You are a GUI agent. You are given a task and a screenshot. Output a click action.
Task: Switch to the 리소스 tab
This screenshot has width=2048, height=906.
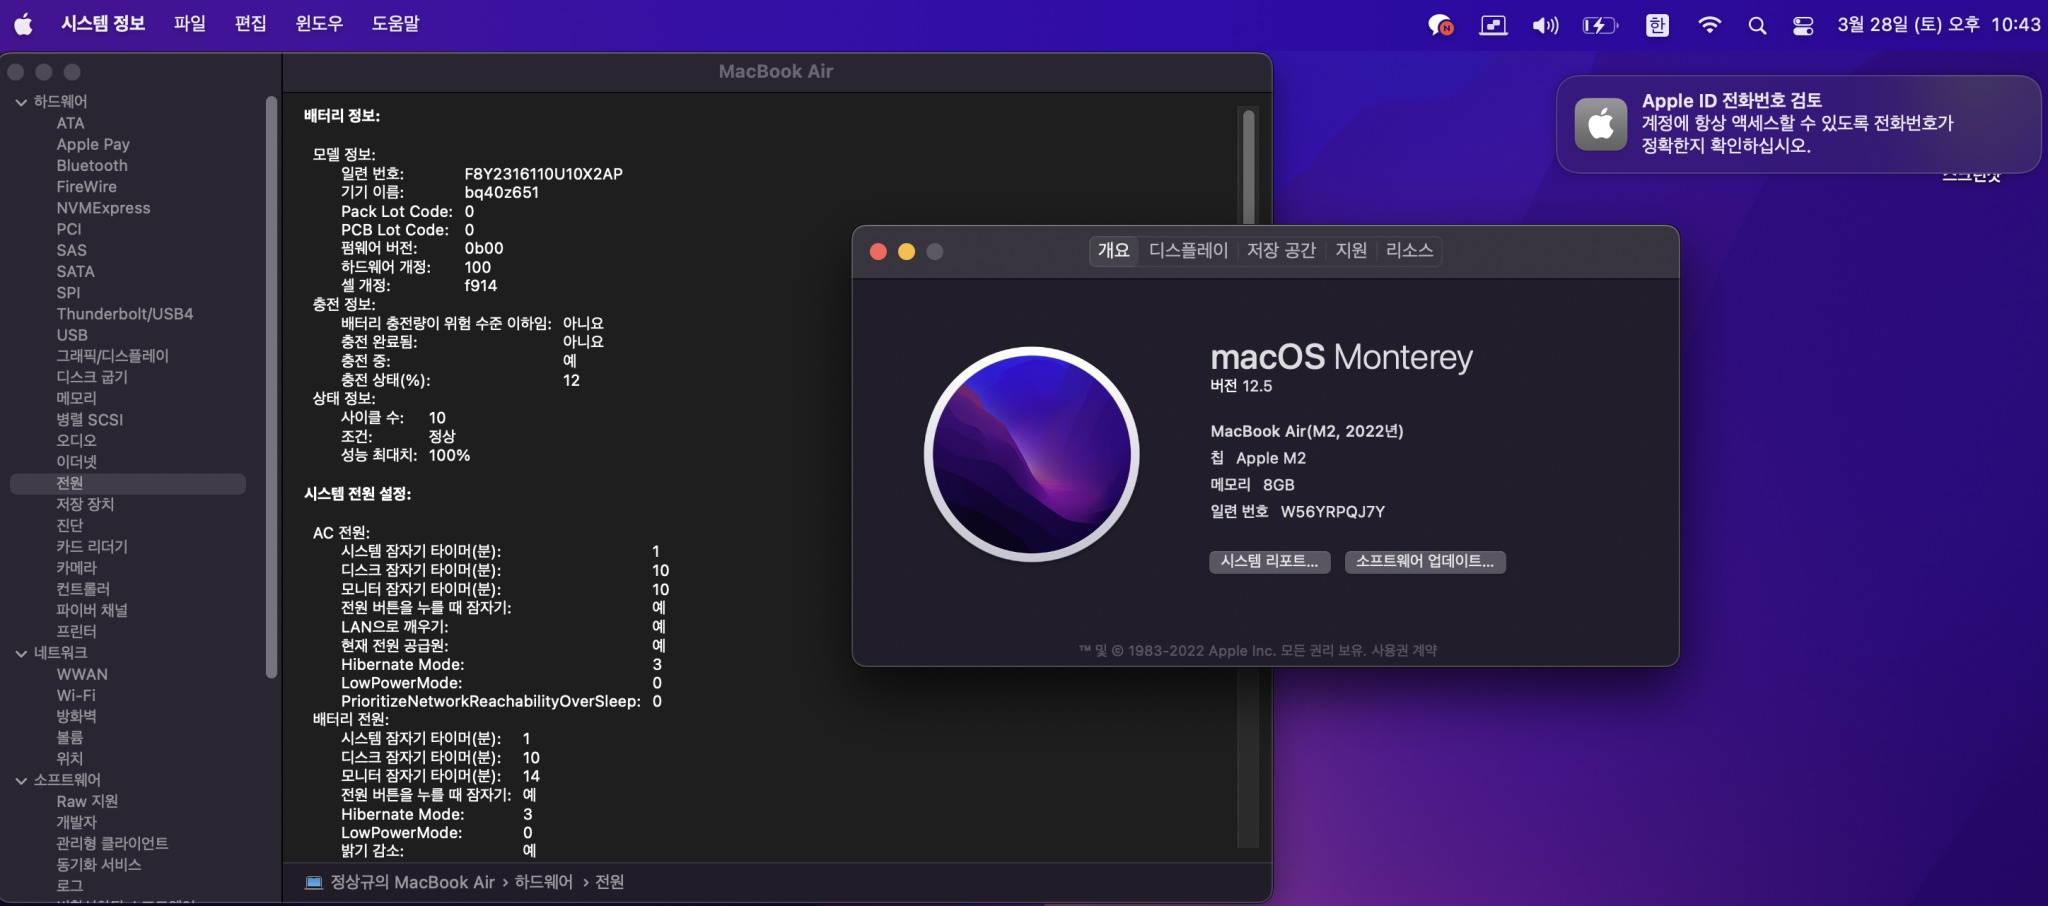[1410, 251]
